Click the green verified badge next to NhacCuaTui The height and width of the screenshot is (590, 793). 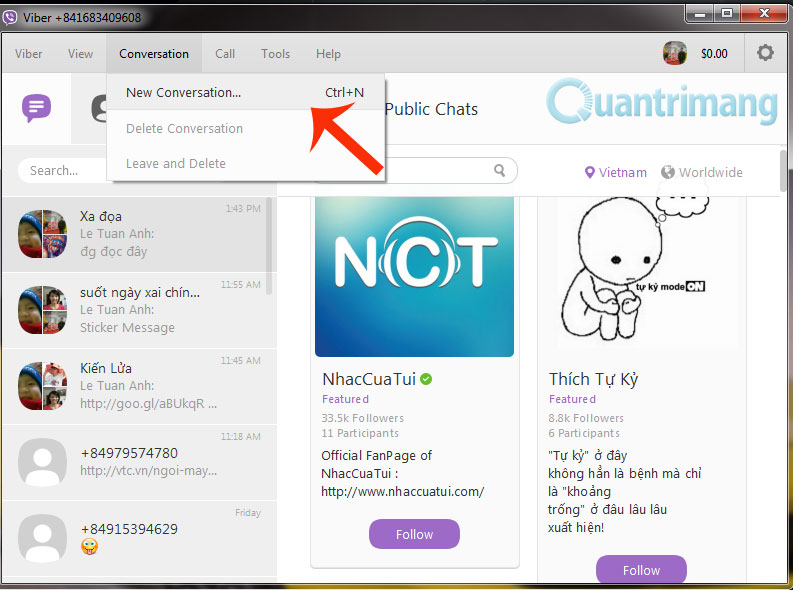click(426, 379)
